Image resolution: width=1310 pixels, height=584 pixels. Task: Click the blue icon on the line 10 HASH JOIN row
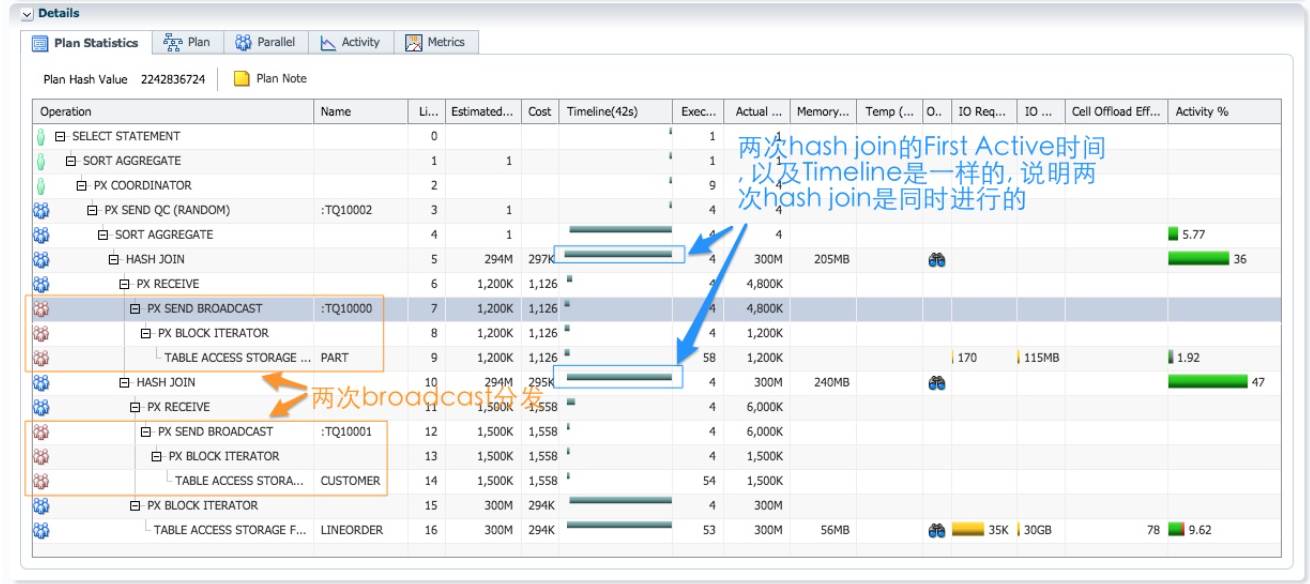pyautogui.click(x=41, y=382)
